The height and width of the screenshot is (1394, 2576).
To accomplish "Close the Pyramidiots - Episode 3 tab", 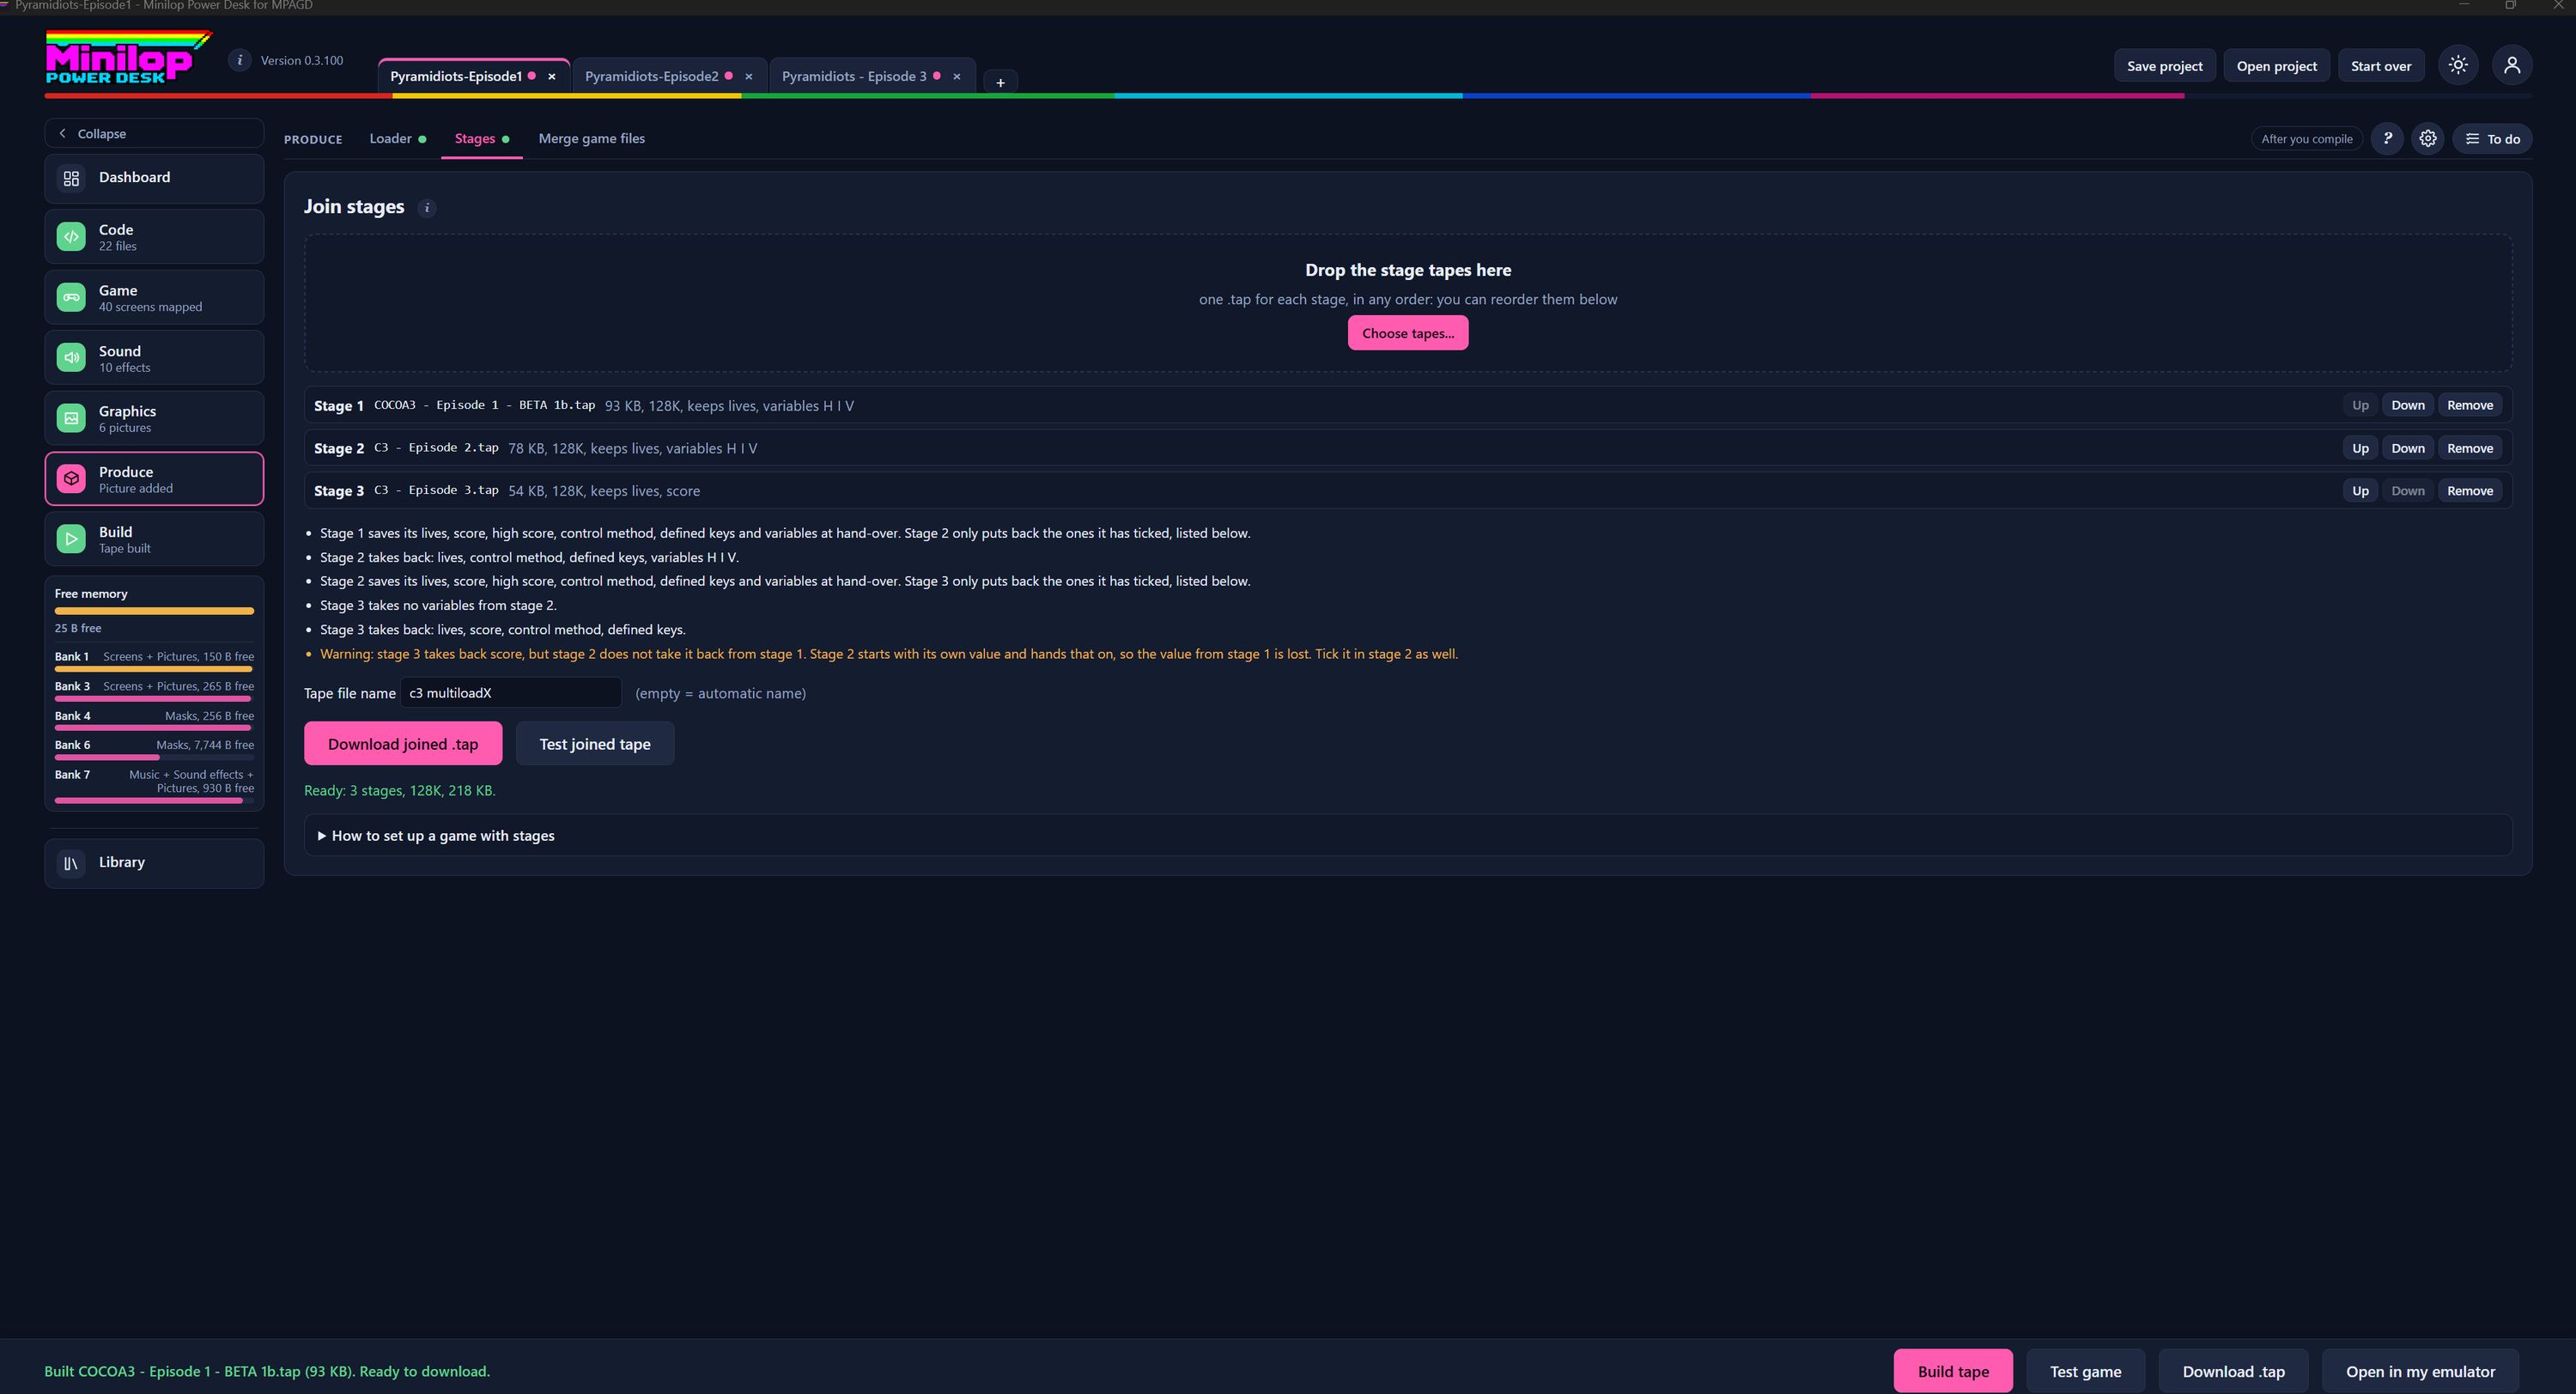I will click(957, 76).
